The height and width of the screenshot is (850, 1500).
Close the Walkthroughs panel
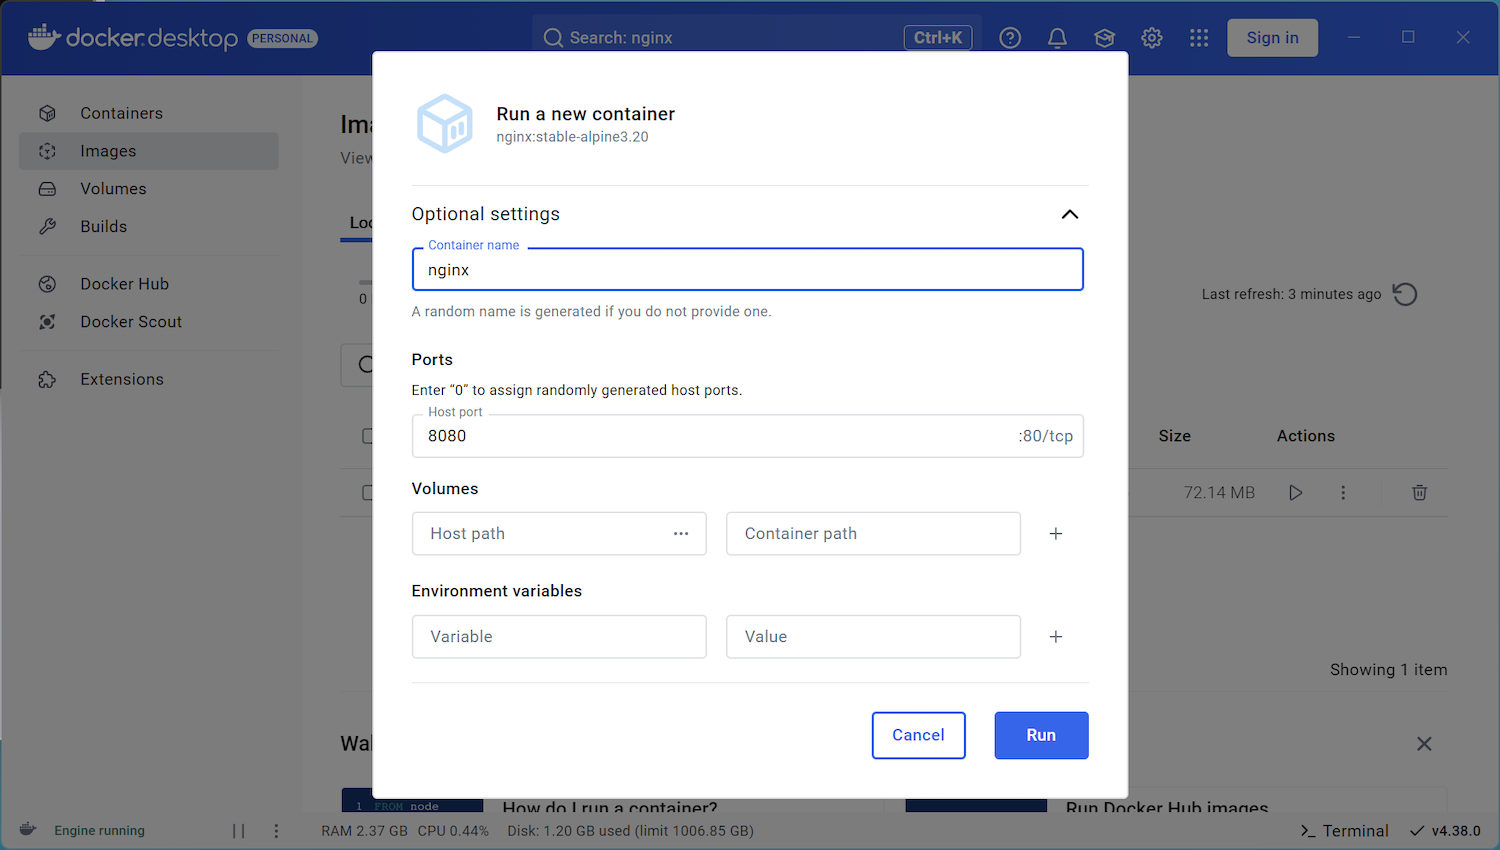(x=1424, y=744)
